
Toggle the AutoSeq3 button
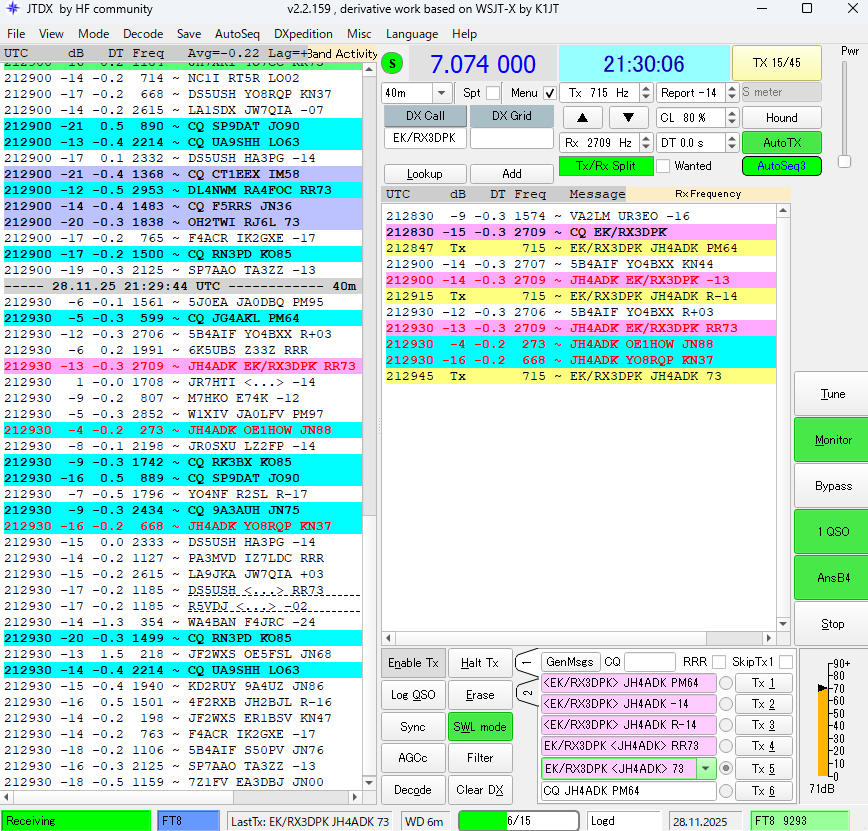[x=780, y=166]
